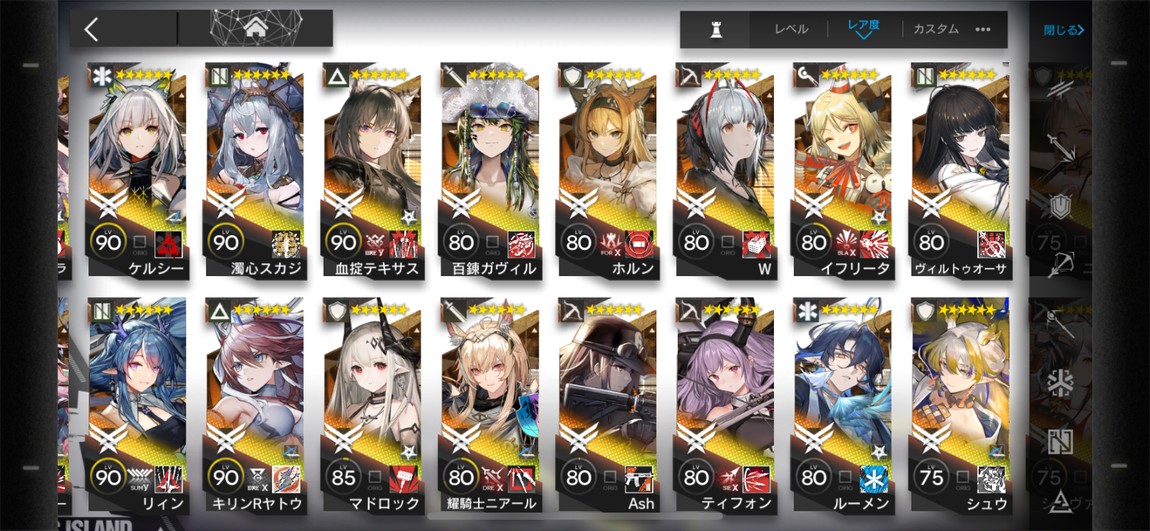Viewport: 1150px width, 531px height.
Task: Choose operator Ash card
Action: [x=607, y=406]
